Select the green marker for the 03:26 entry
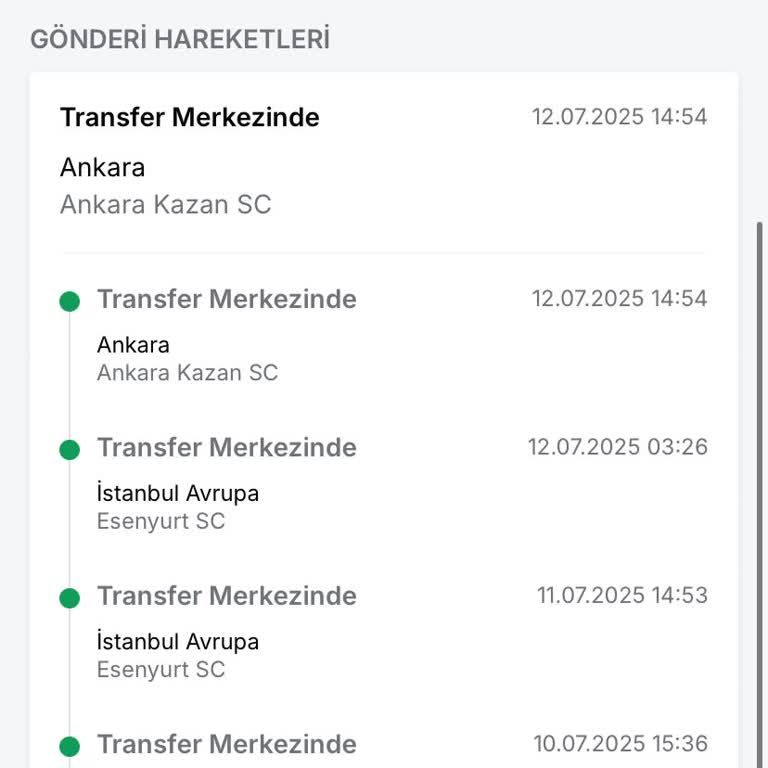The height and width of the screenshot is (768, 768). click(x=69, y=450)
